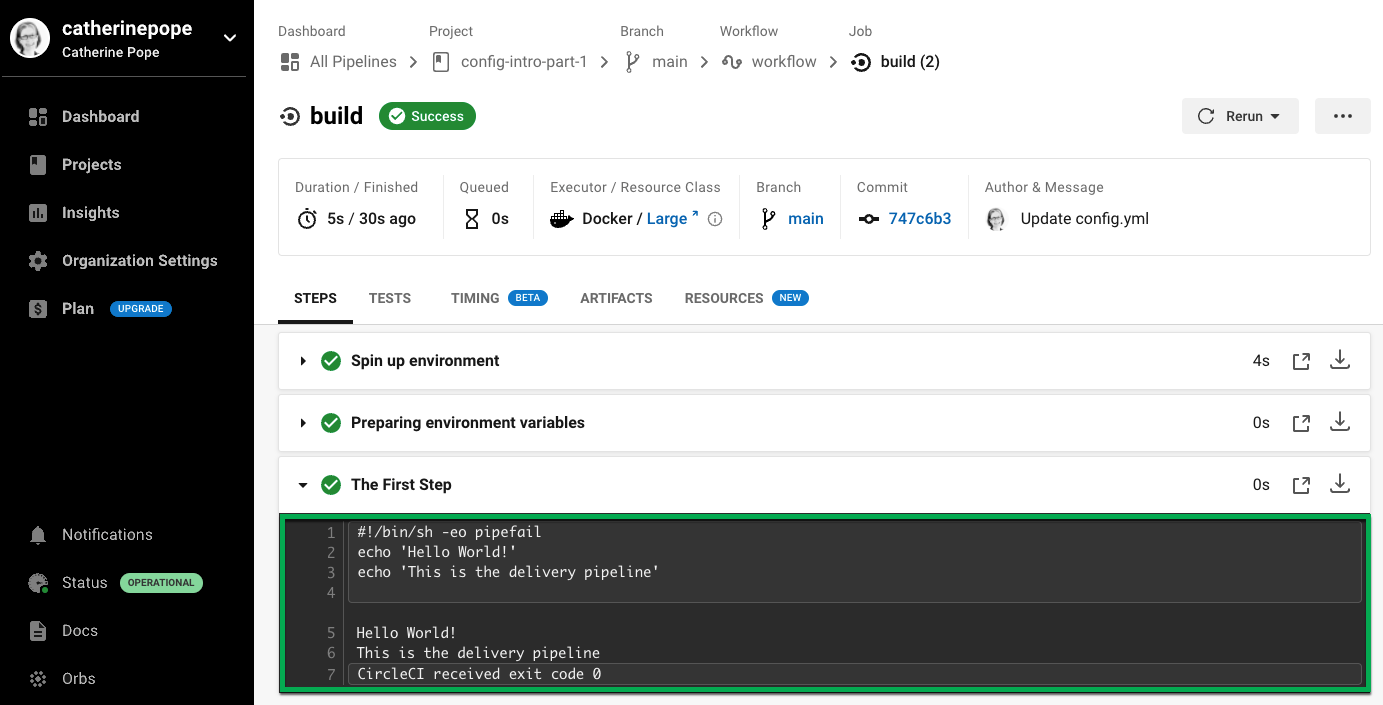Viewport: 1383px width, 705px height.
Task: Click the Success status badge
Action: click(427, 116)
